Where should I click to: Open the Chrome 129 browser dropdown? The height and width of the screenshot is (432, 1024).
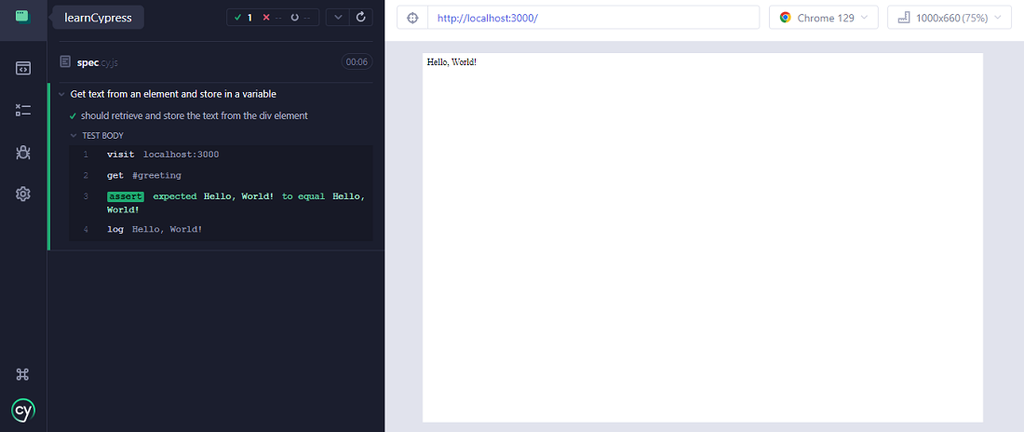coord(824,18)
